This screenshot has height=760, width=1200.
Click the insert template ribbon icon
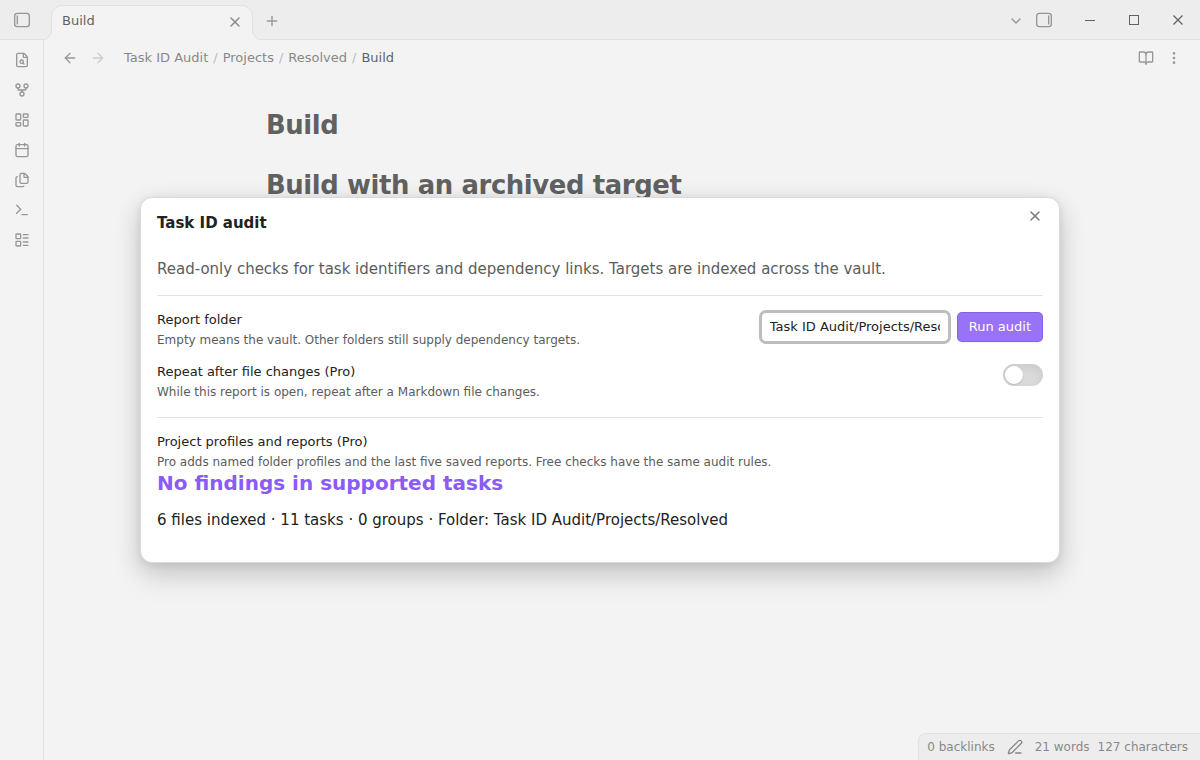tap(22, 180)
